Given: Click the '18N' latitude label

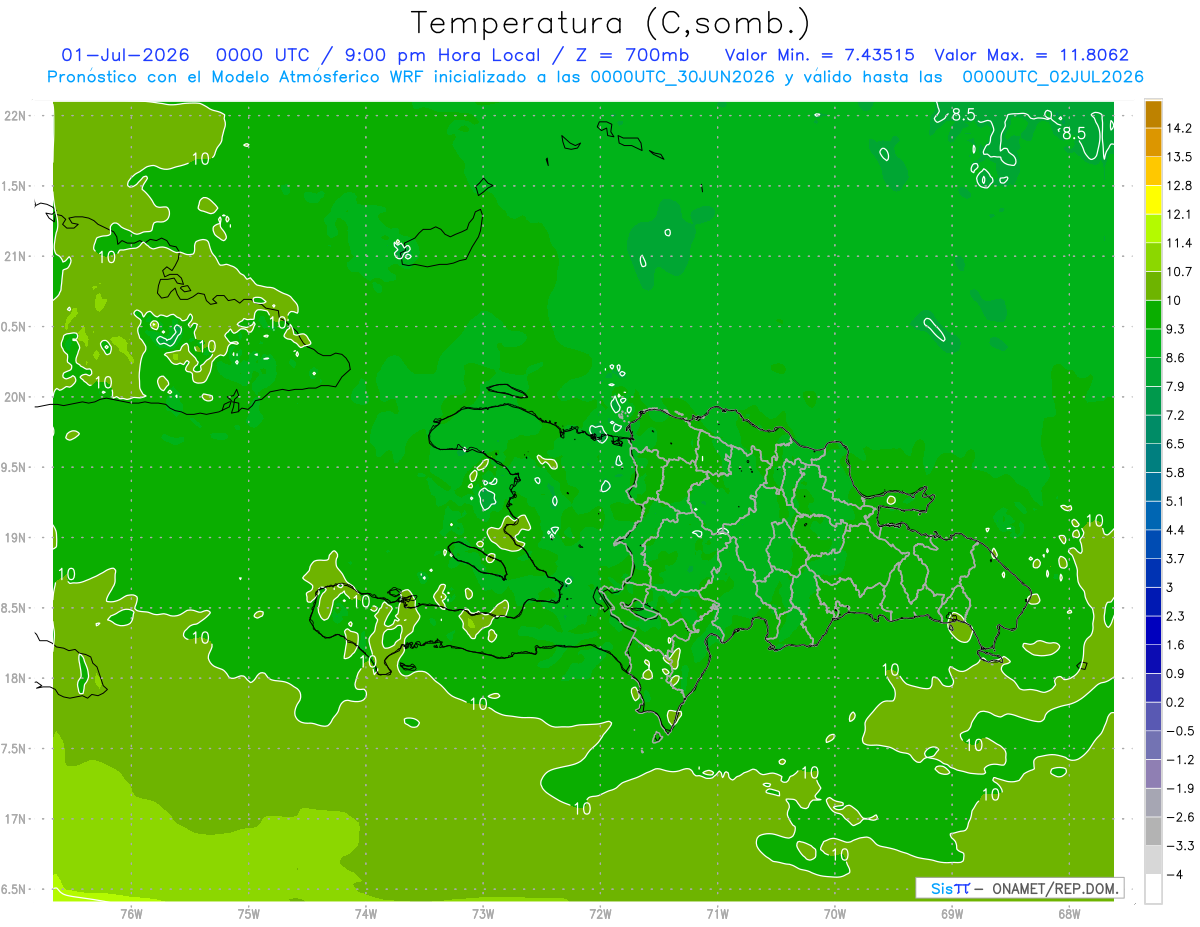Looking at the screenshot, I should tap(15, 678).
